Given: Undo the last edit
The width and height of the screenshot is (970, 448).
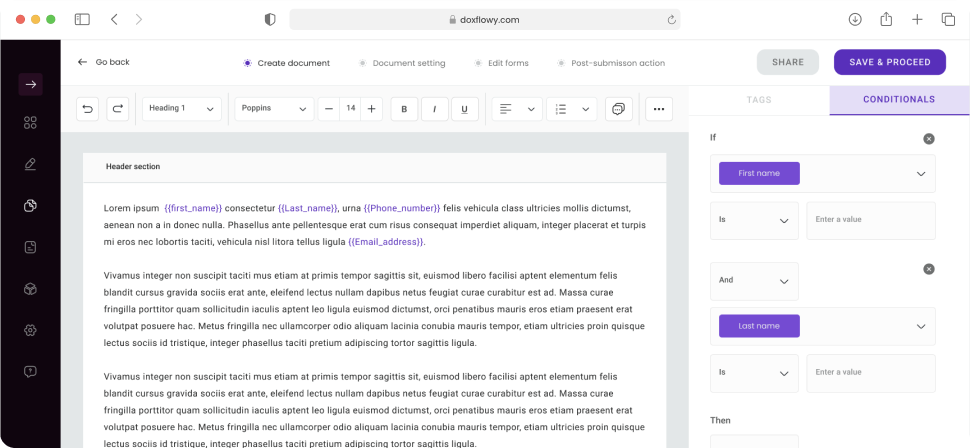Looking at the screenshot, I should (x=87, y=109).
